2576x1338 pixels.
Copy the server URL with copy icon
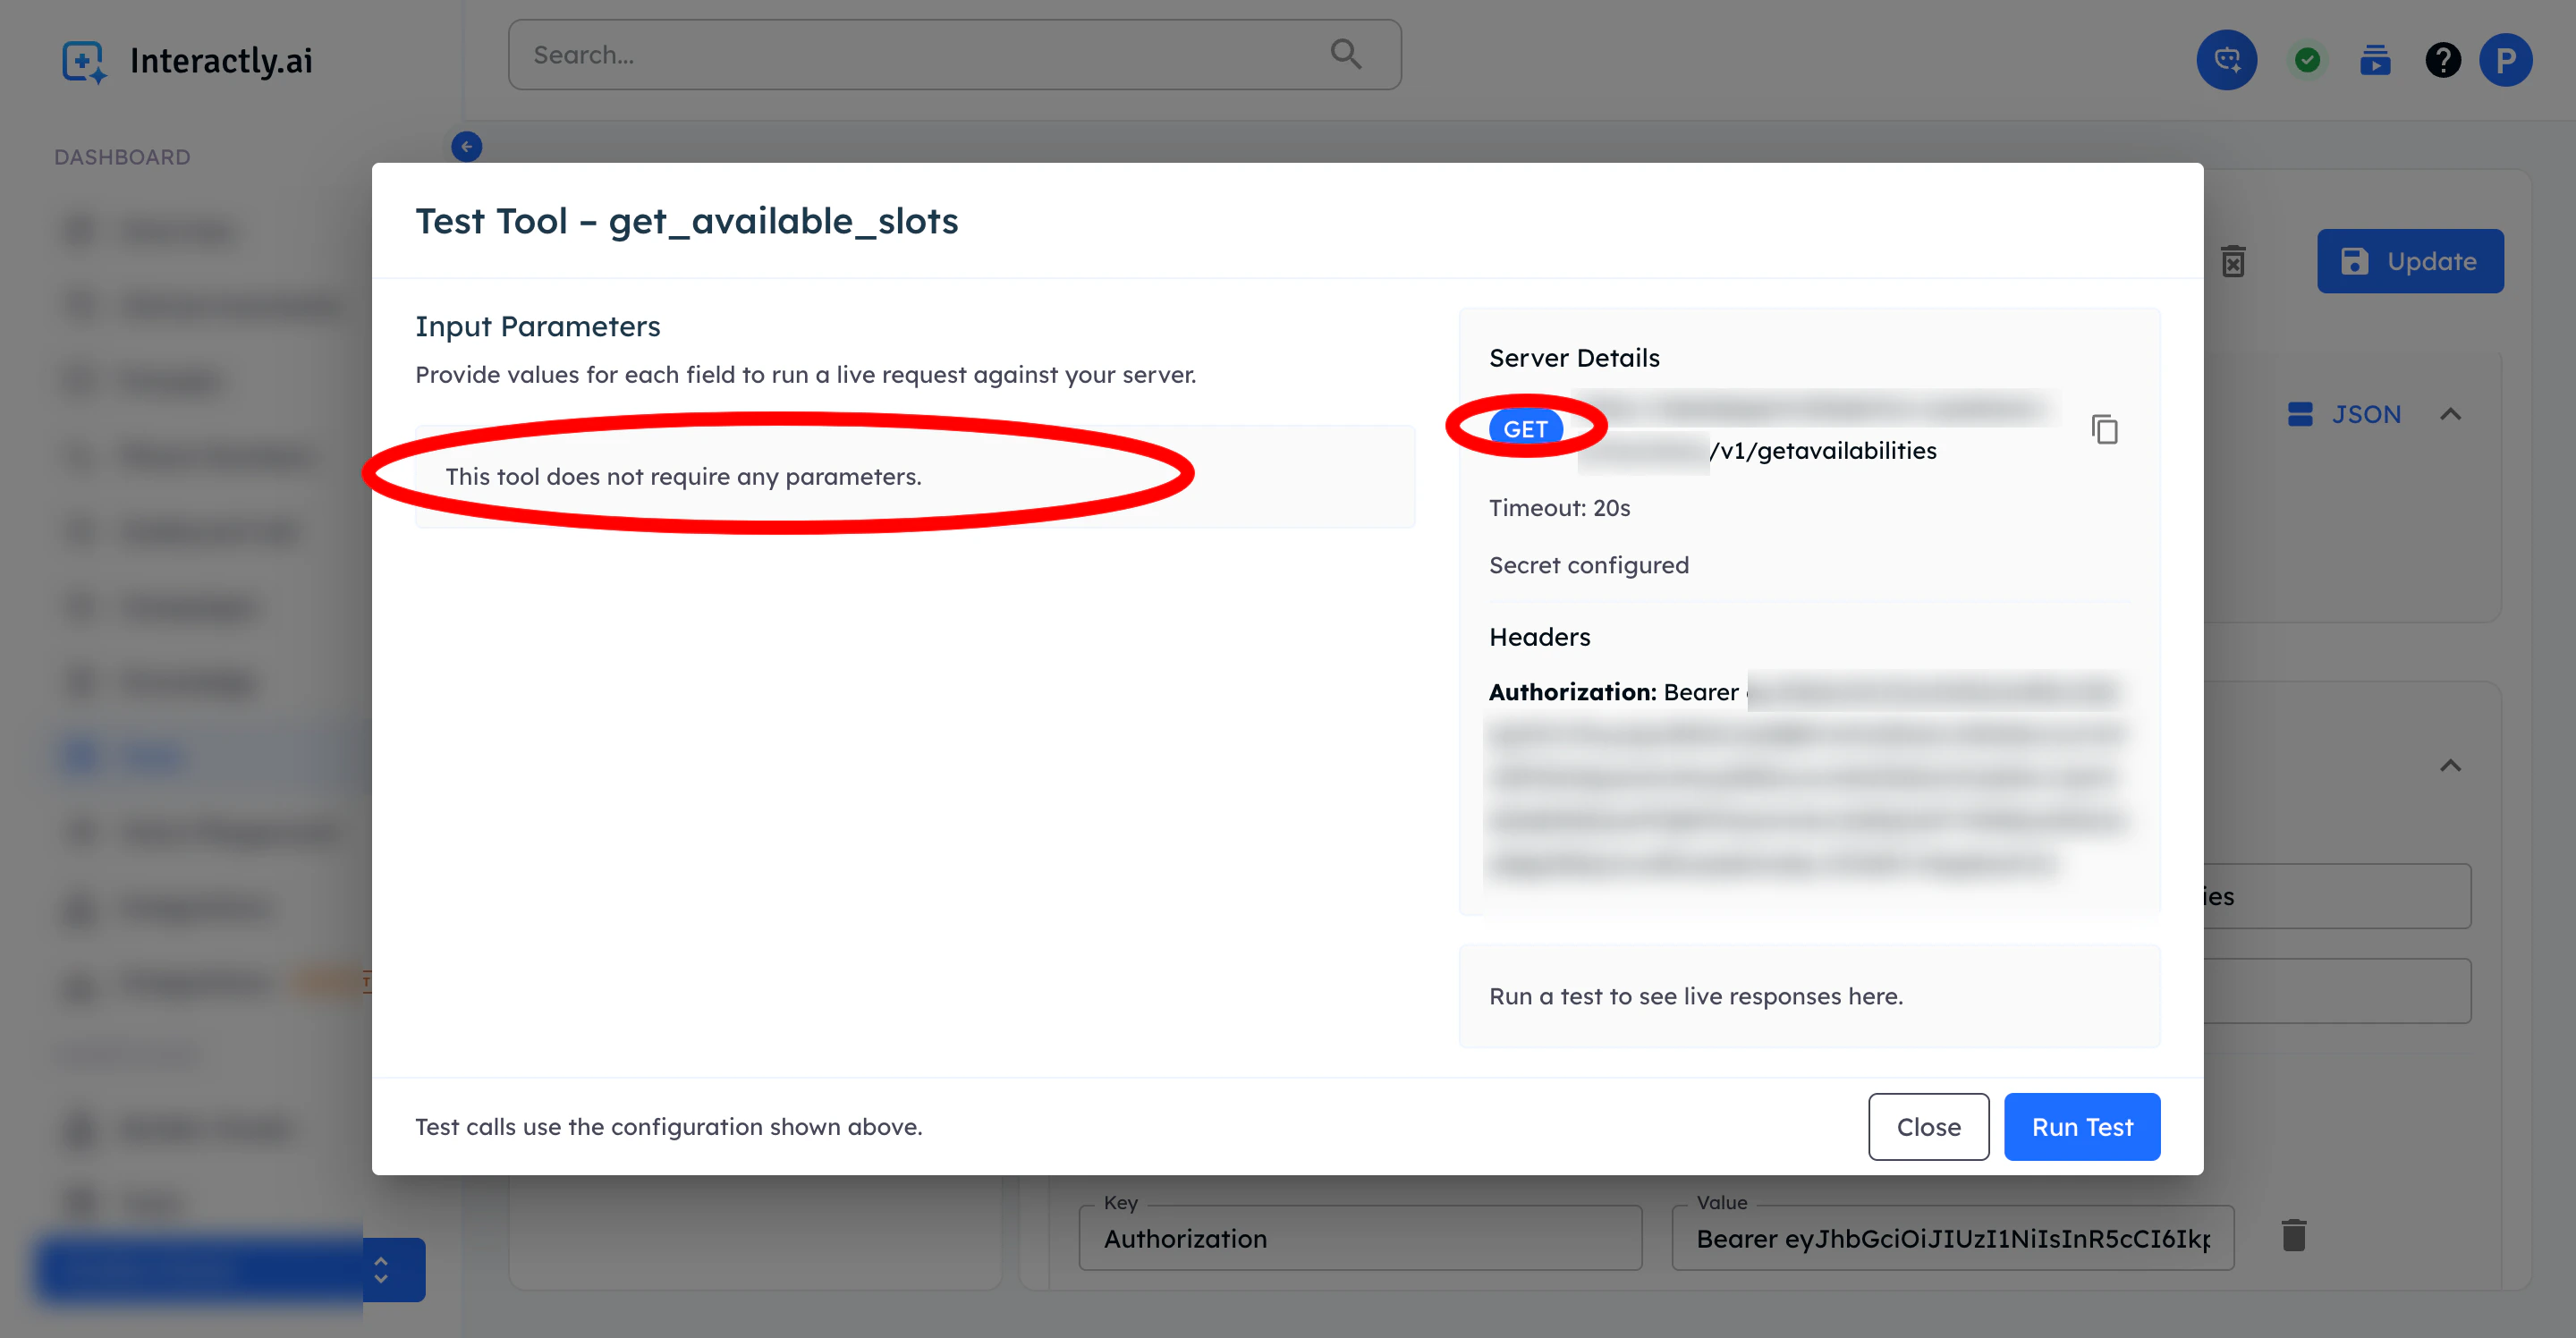click(2104, 429)
